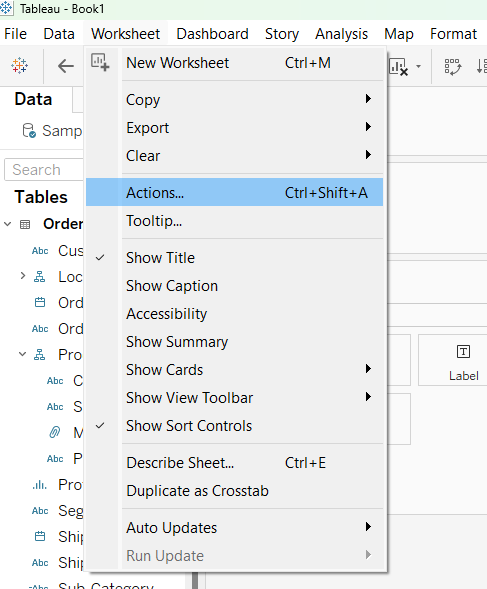
Task: Click the Ship Date calendar icon
Action: tap(40, 536)
